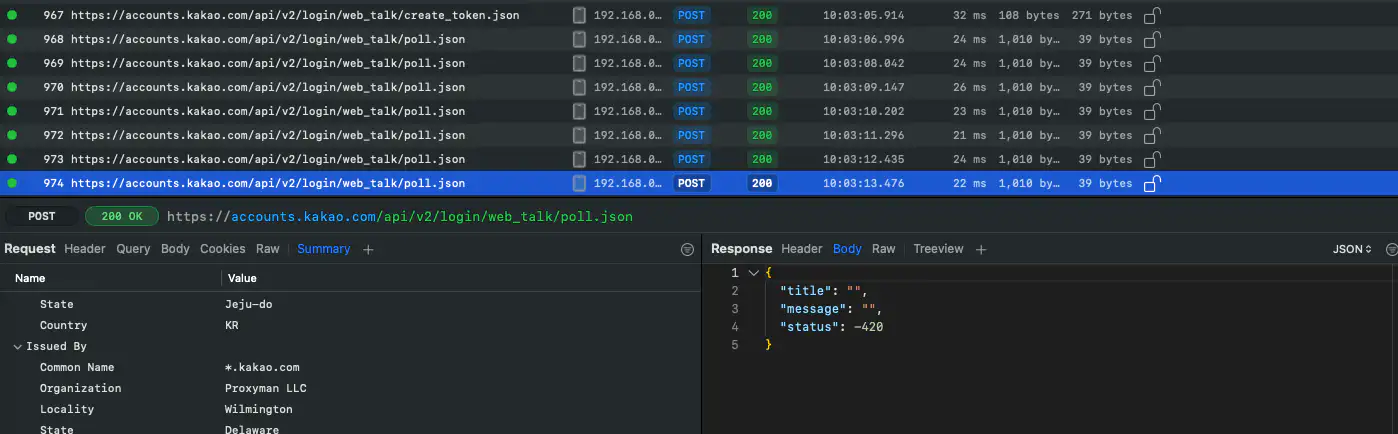Viewport: 1398px width, 434px height.
Task: Click the lock icon on request 968
Action: tap(1152, 39)
